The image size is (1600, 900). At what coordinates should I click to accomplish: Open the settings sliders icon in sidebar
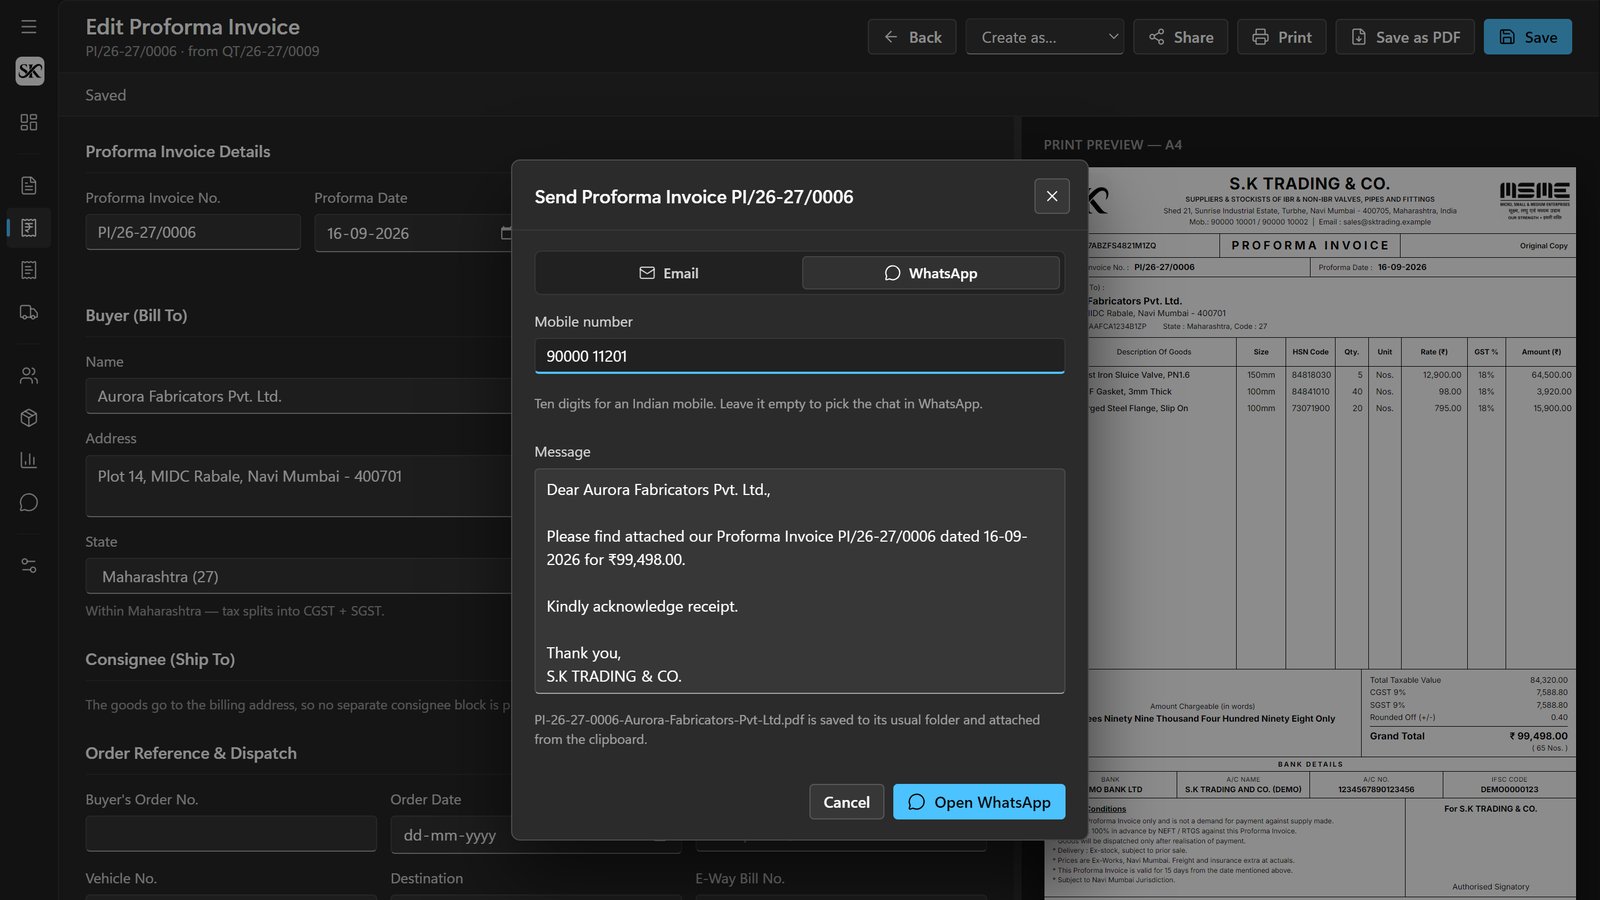tap(29, 566)
